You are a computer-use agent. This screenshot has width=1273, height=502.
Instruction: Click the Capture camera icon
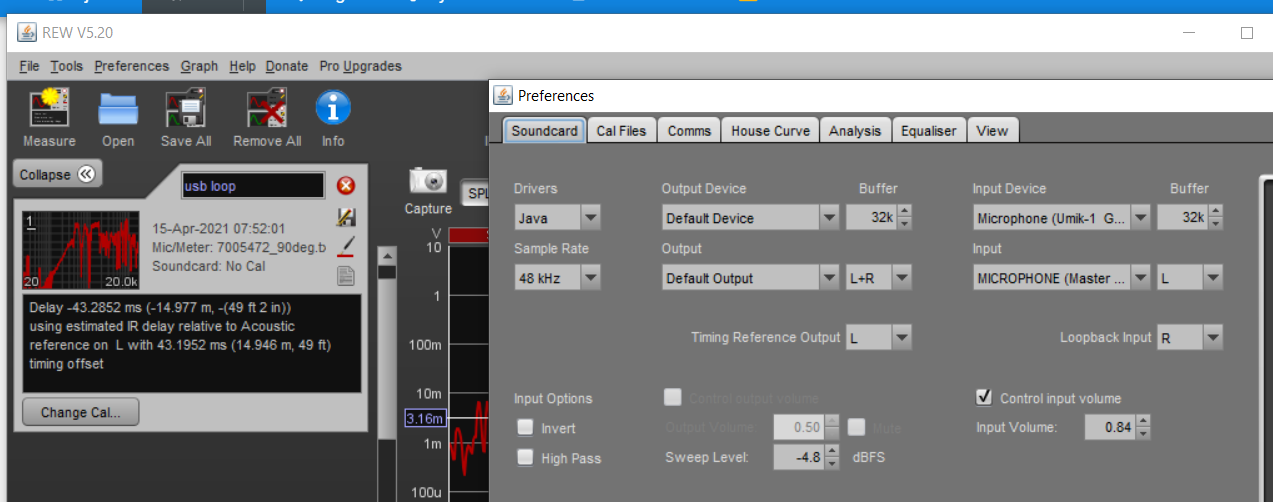[x=428, y=181]
